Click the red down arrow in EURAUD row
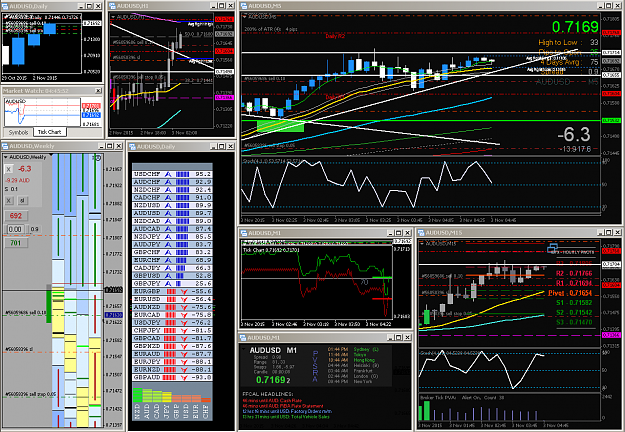 [x=184, y=354]
